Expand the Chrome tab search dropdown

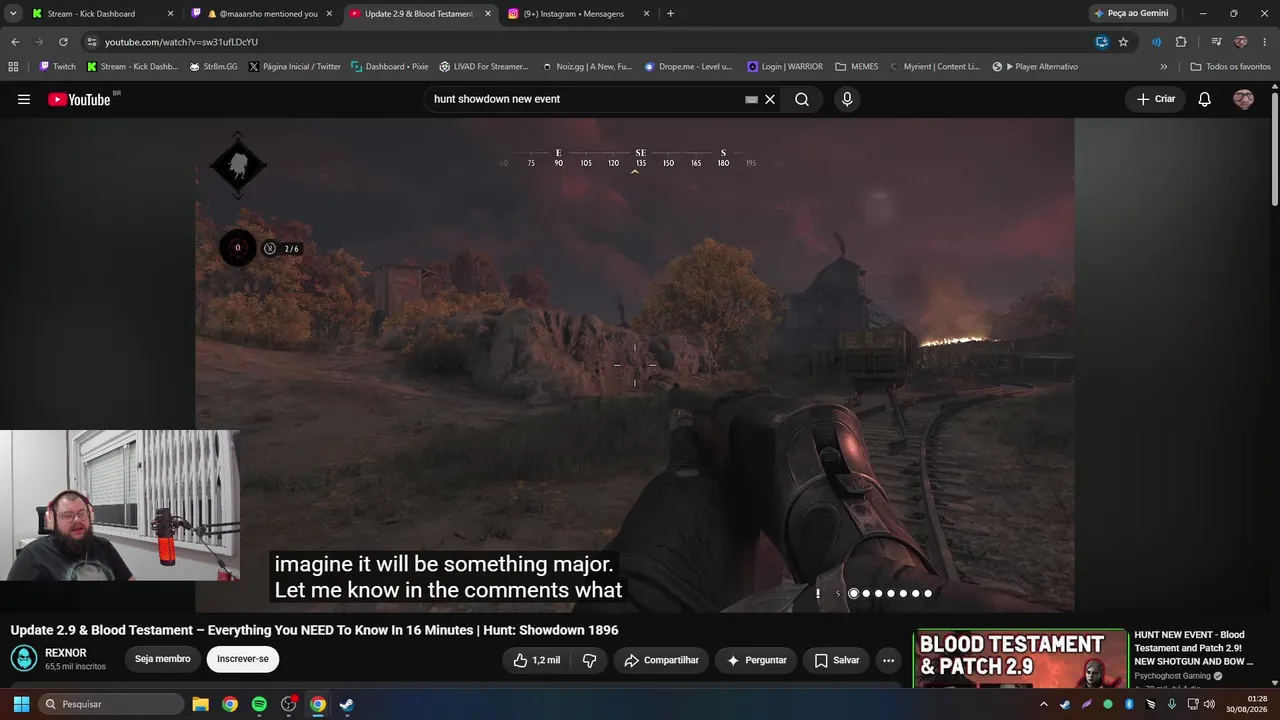point(13,14)
